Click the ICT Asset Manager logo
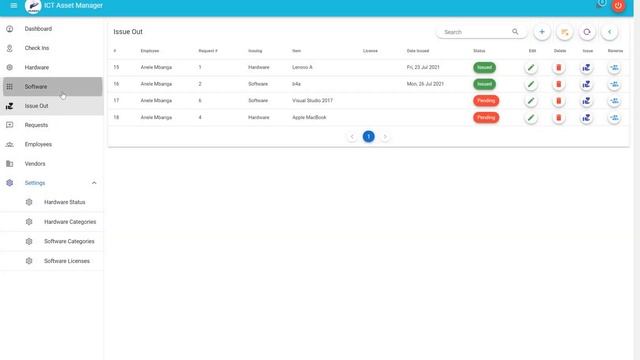 point(33,6)
